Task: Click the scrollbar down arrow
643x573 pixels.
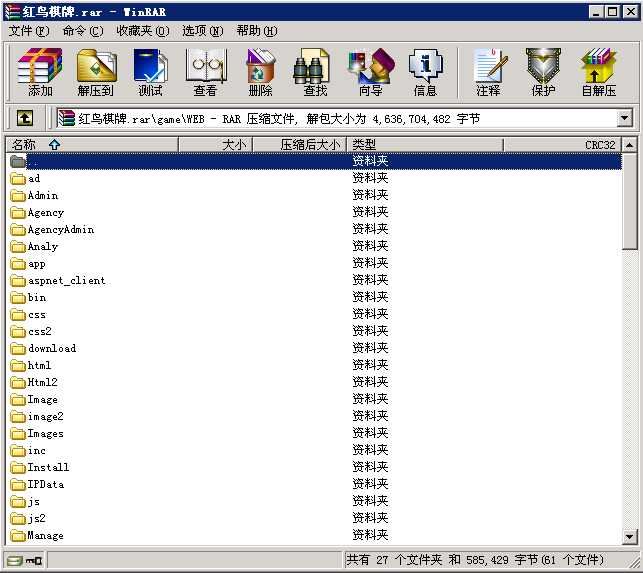Action: point(629,536)
